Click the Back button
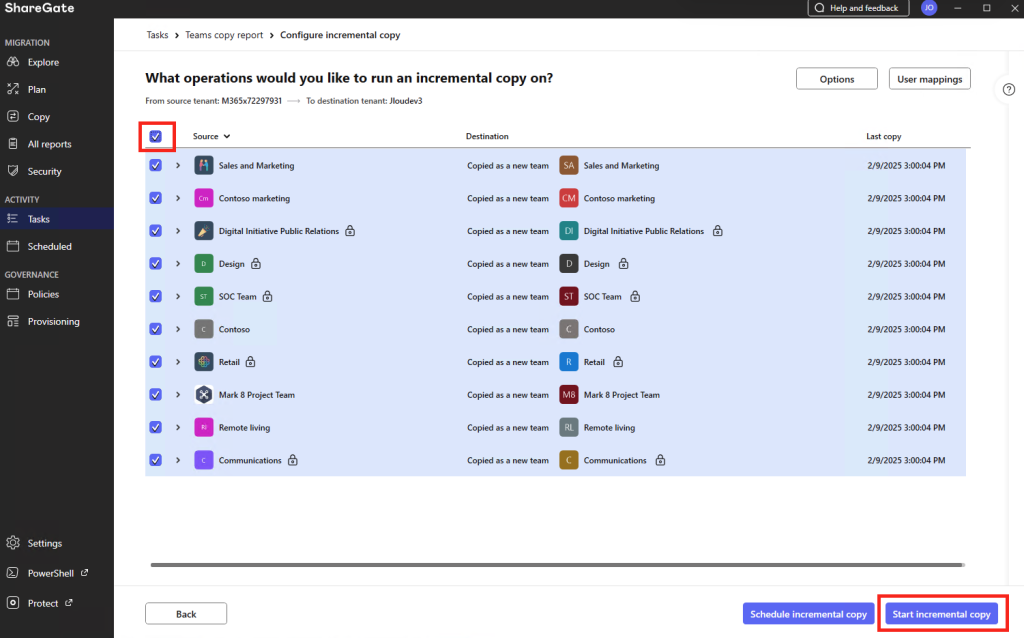Viewport: 1024px width, 638px height. click(x=186, y=614)
